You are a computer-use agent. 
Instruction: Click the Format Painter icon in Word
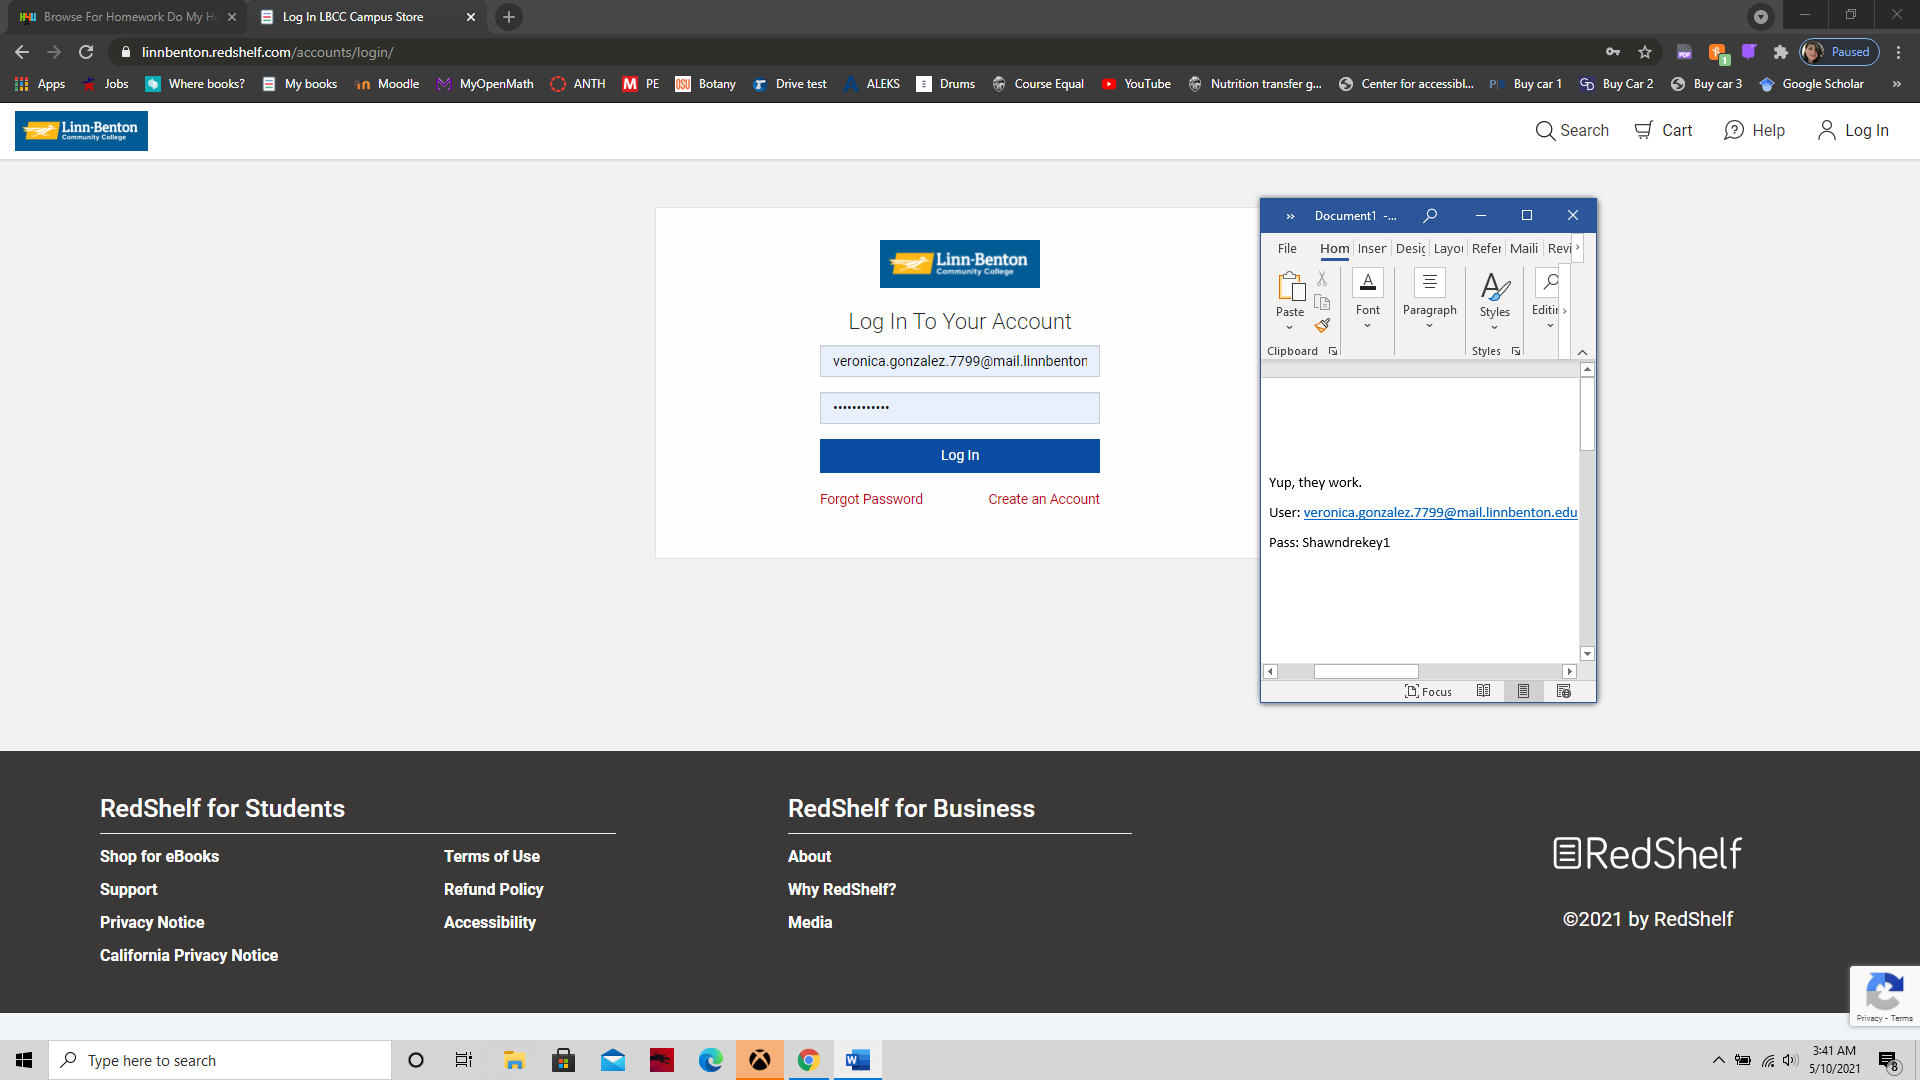pyautogui.click(x=1322, y=325)
